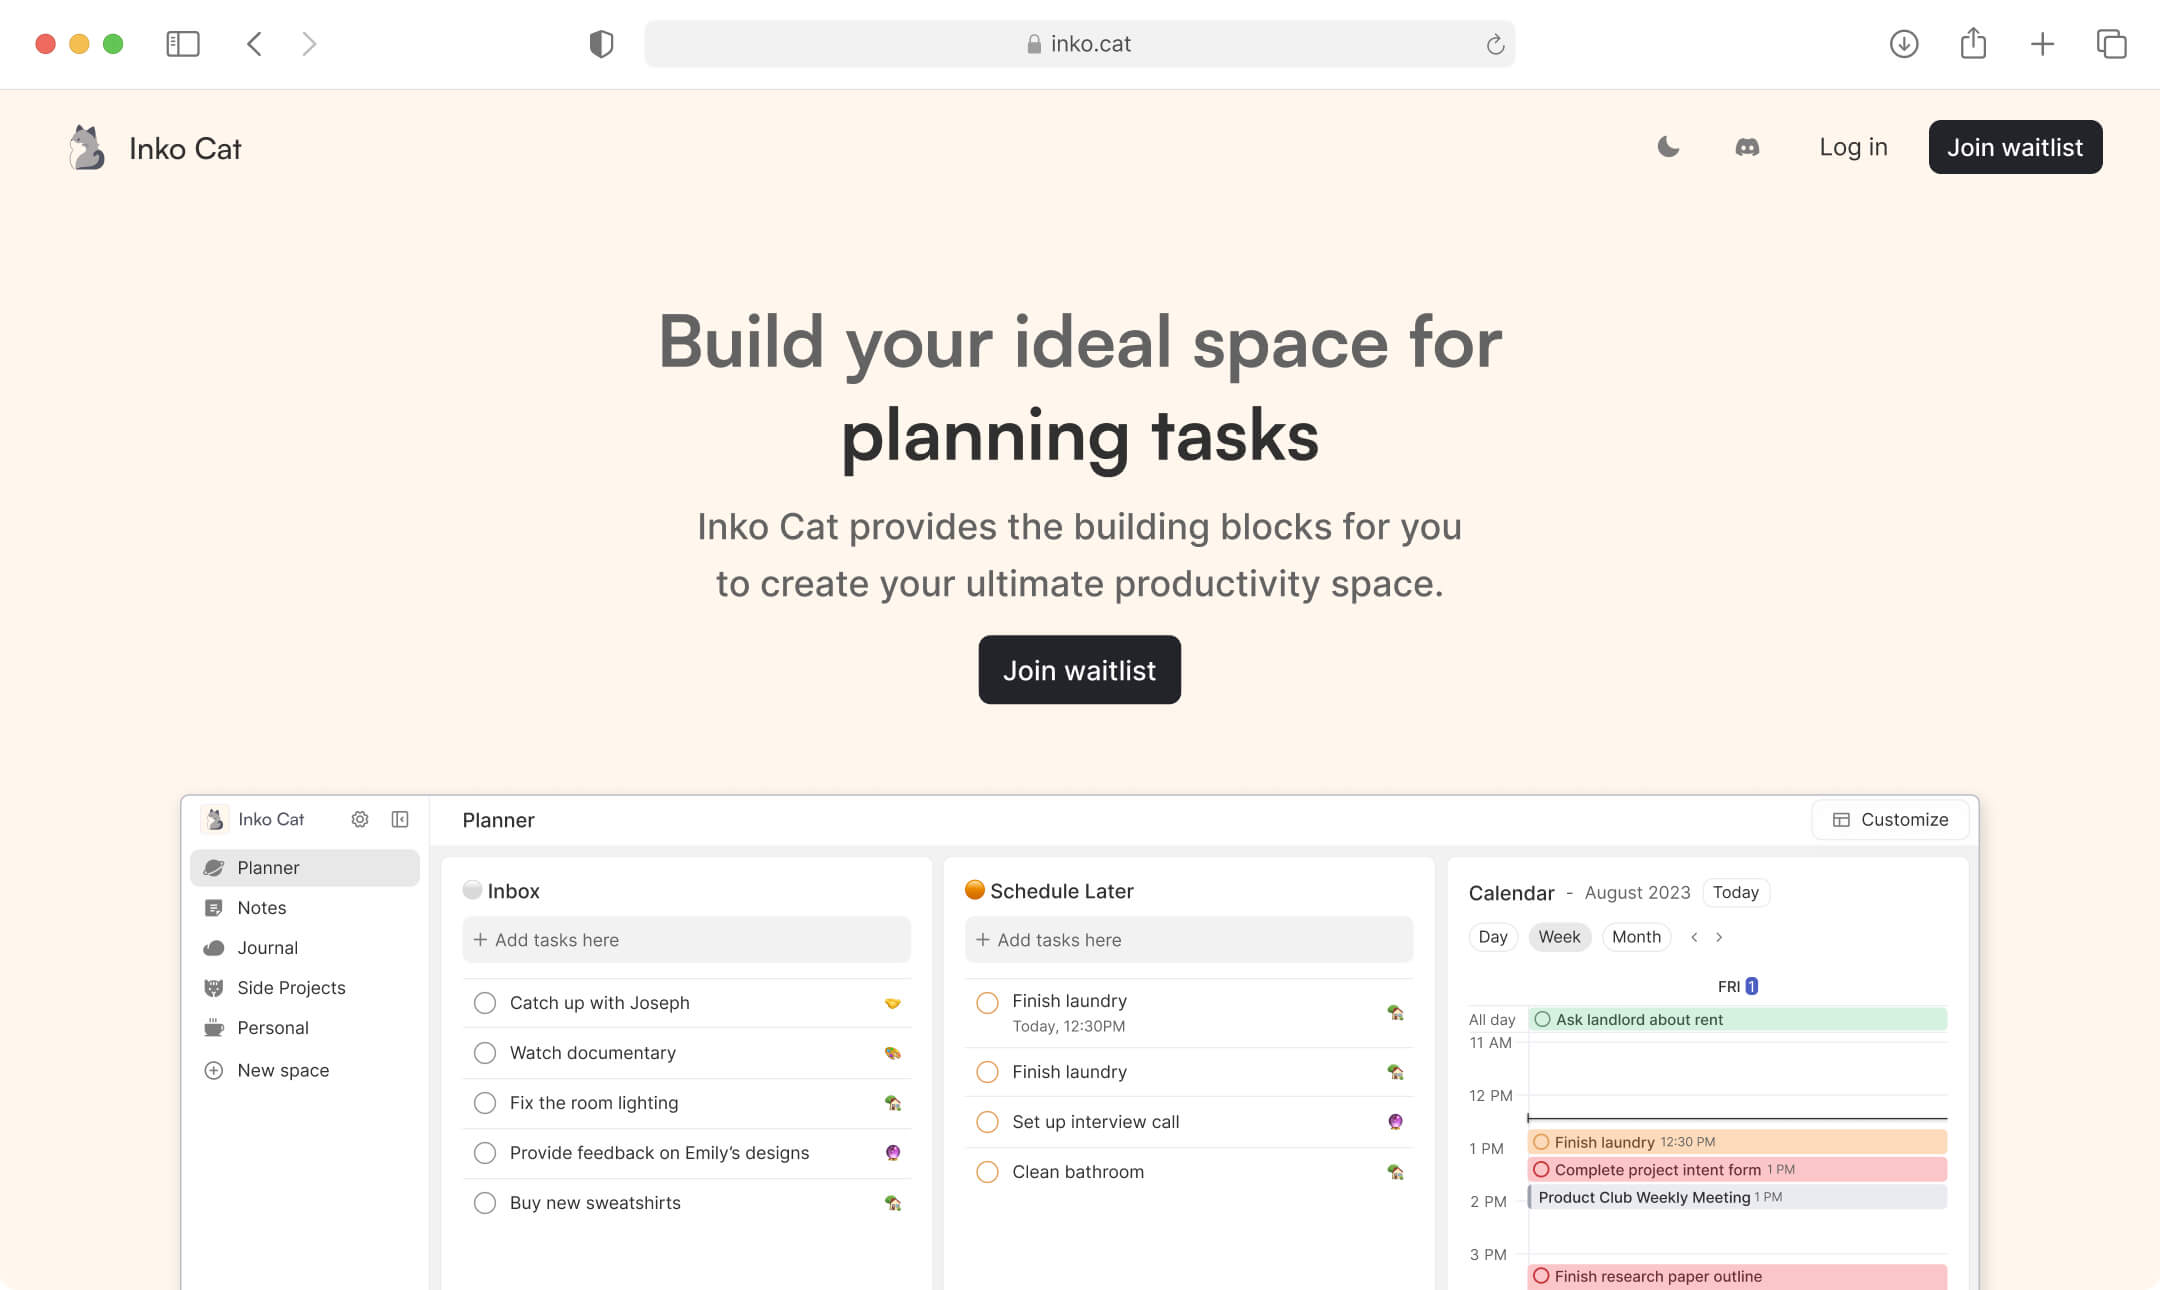Click the New space icon
The image size is (2160, 1290).
[213, 1070]
